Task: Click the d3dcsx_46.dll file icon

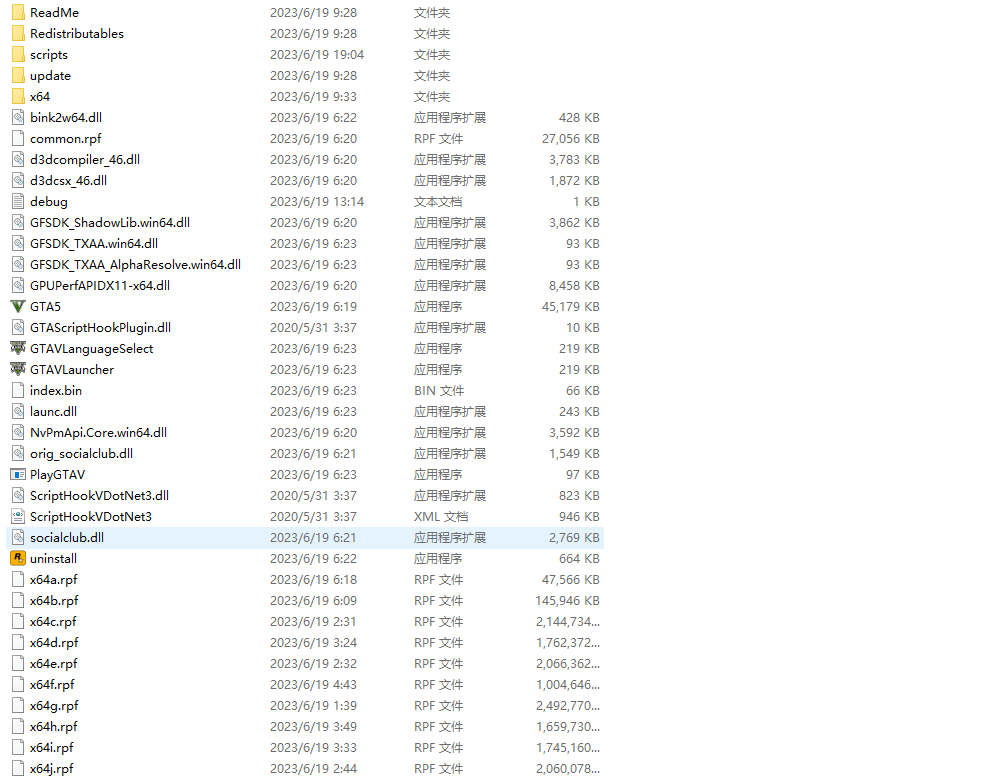Action: [18, 181]
